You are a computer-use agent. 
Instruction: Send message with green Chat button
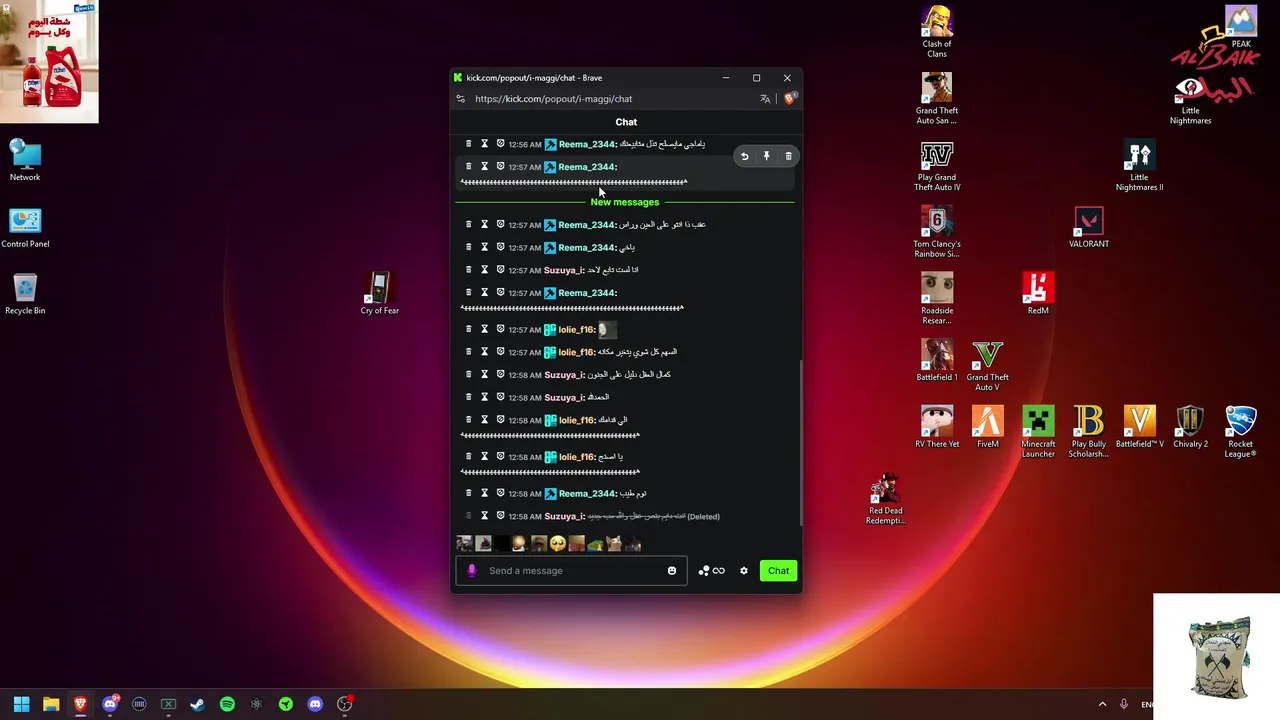click(x=778, y=571)
